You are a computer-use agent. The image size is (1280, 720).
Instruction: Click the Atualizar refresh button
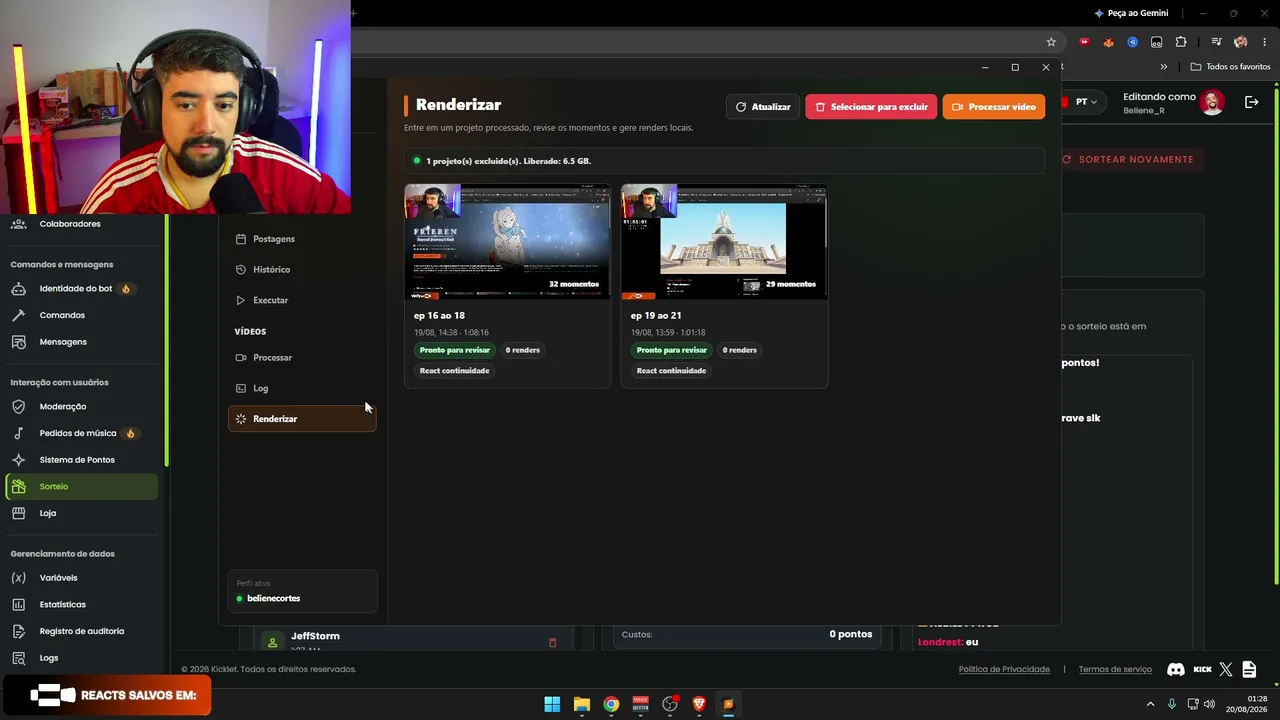click(x=763, y=107)
